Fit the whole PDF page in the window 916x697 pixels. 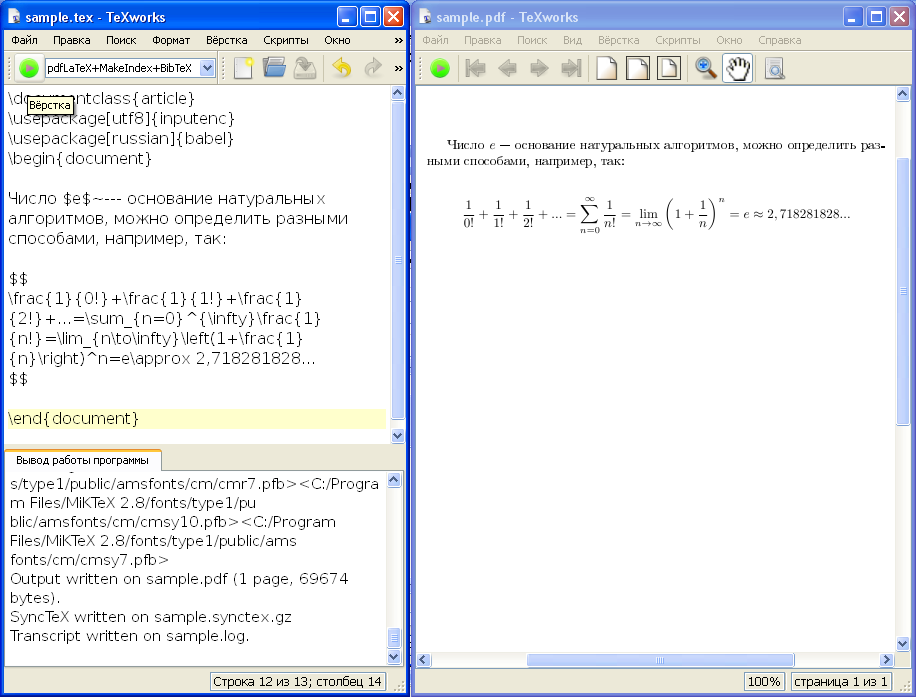[667, 68]
